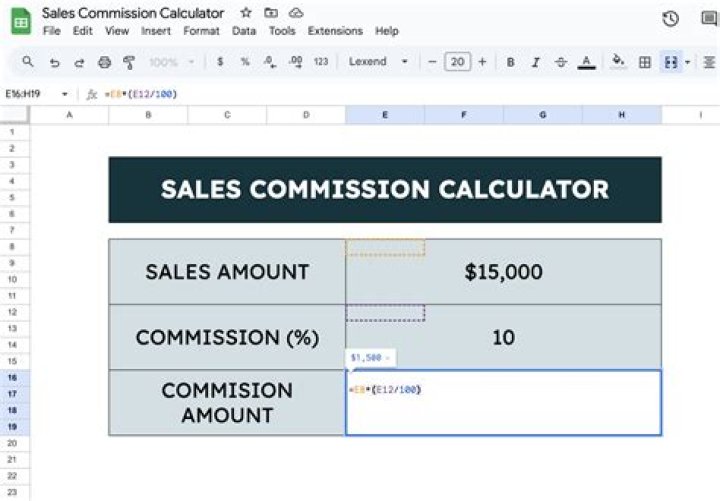Select the SALES AMOUNT label cell
Screen dimensions: 720x501
[227, 271]
